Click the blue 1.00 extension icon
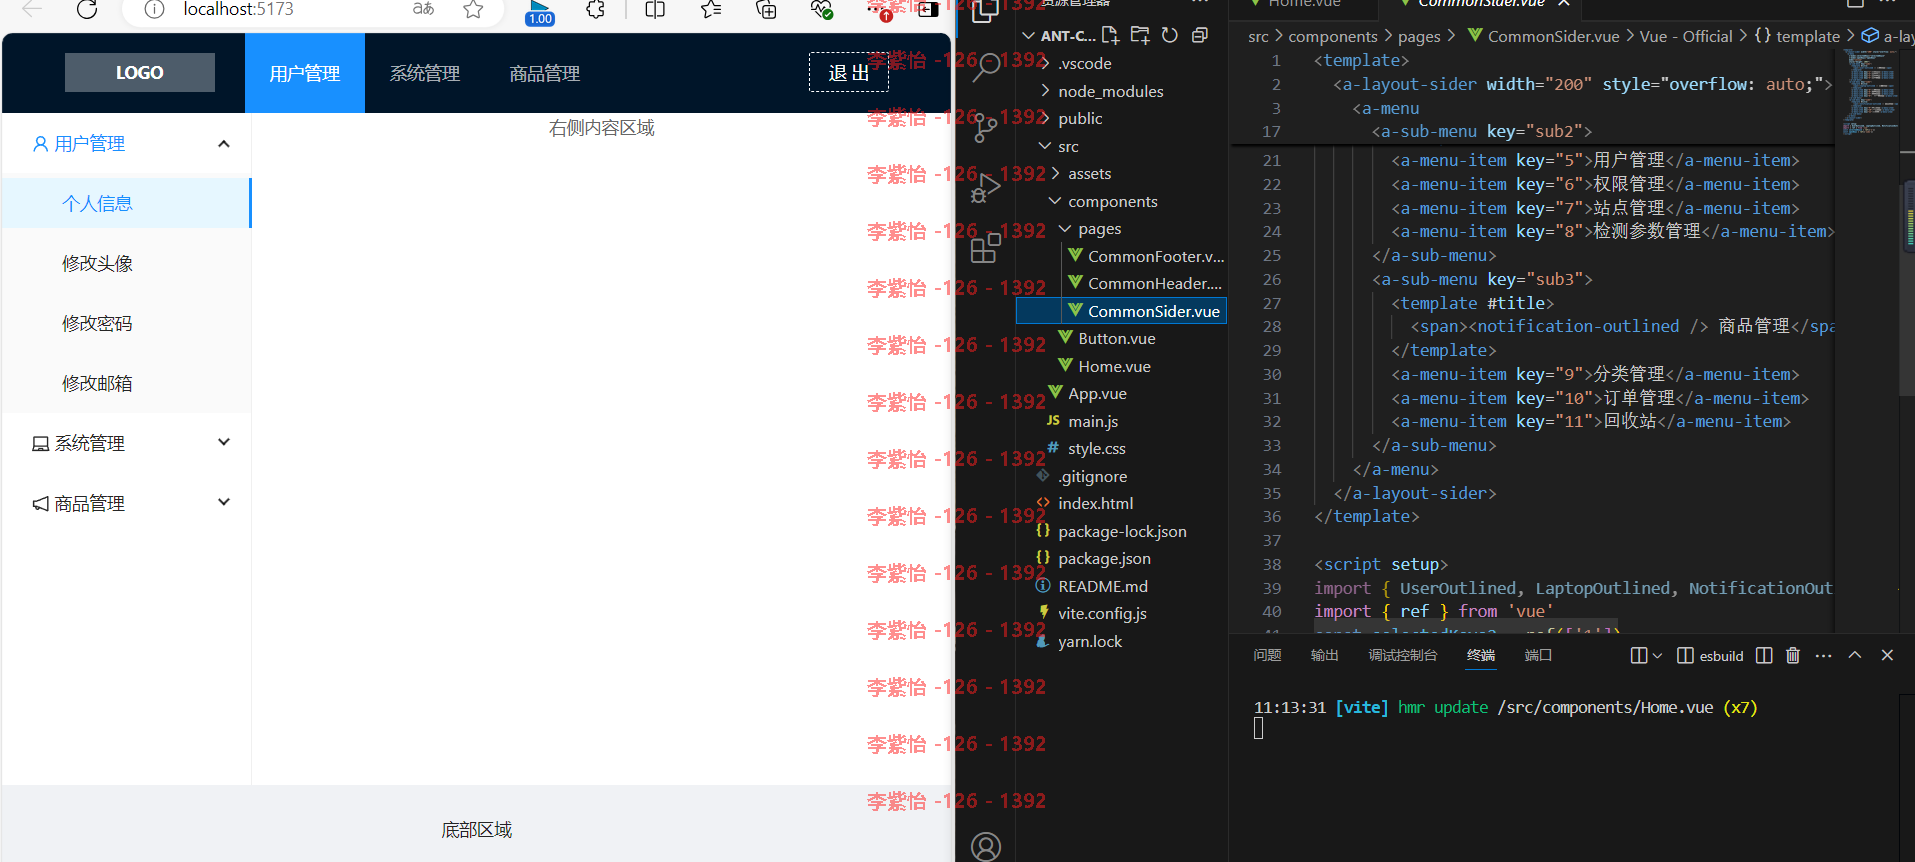This screenshot has height=862, width=1915. (540, 12)
